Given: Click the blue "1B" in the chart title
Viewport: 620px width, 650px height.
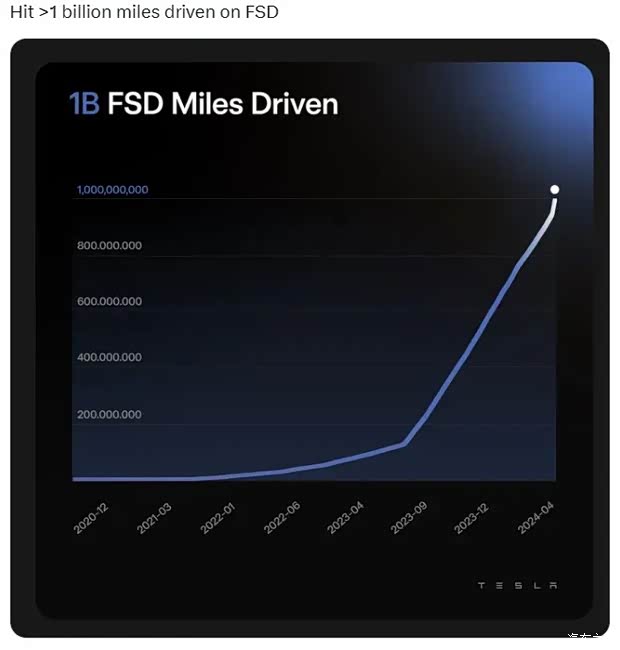Looking at the screenshot, I should (84, 104).
